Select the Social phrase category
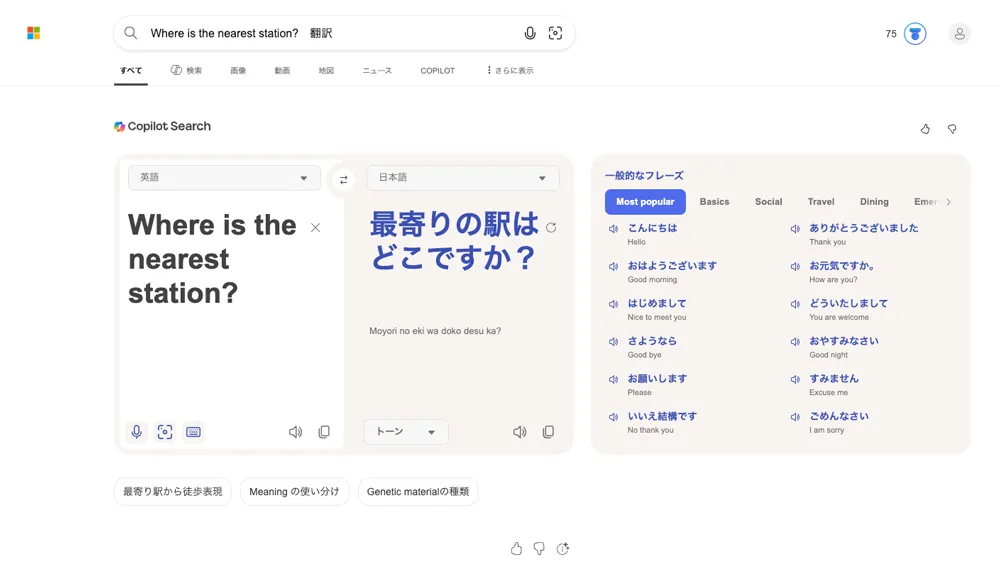This screenshot has height=563, width=1000. pyautogui.click(x=768, y=201)
